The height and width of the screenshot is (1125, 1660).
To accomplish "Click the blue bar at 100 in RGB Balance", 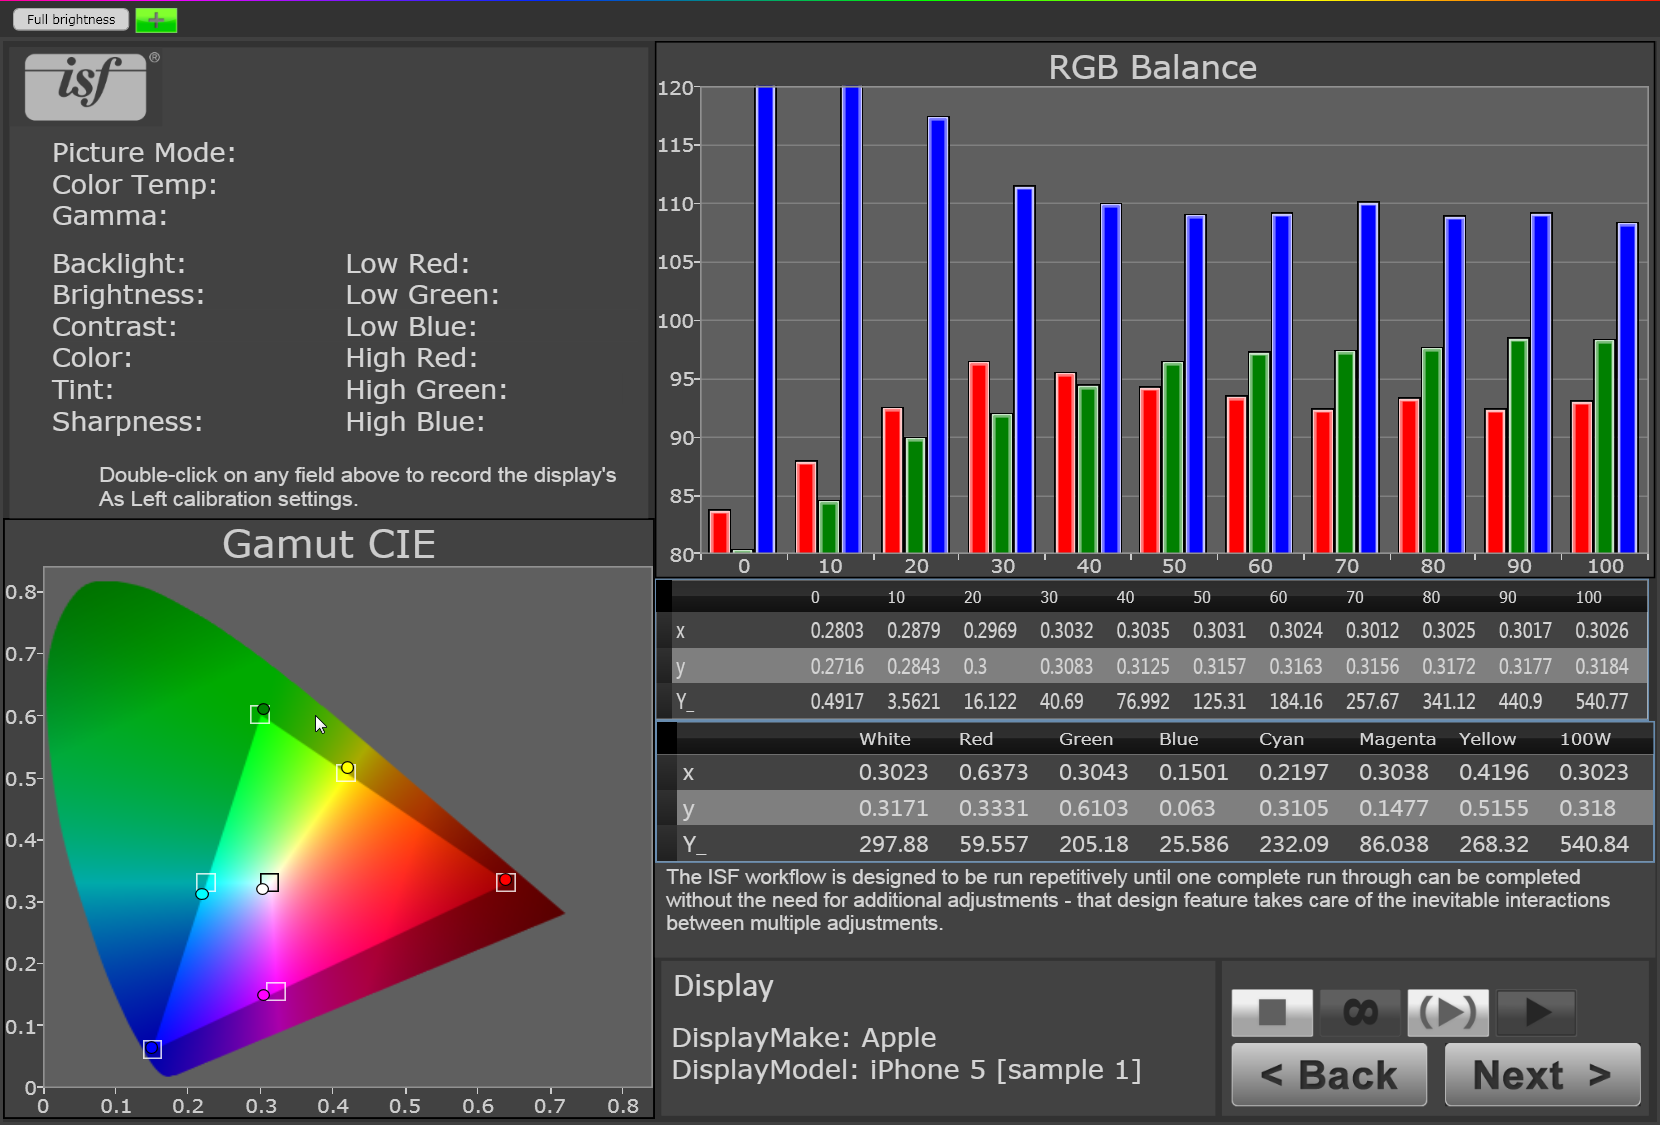I will pyautogui.click(x=1627, y=388).
